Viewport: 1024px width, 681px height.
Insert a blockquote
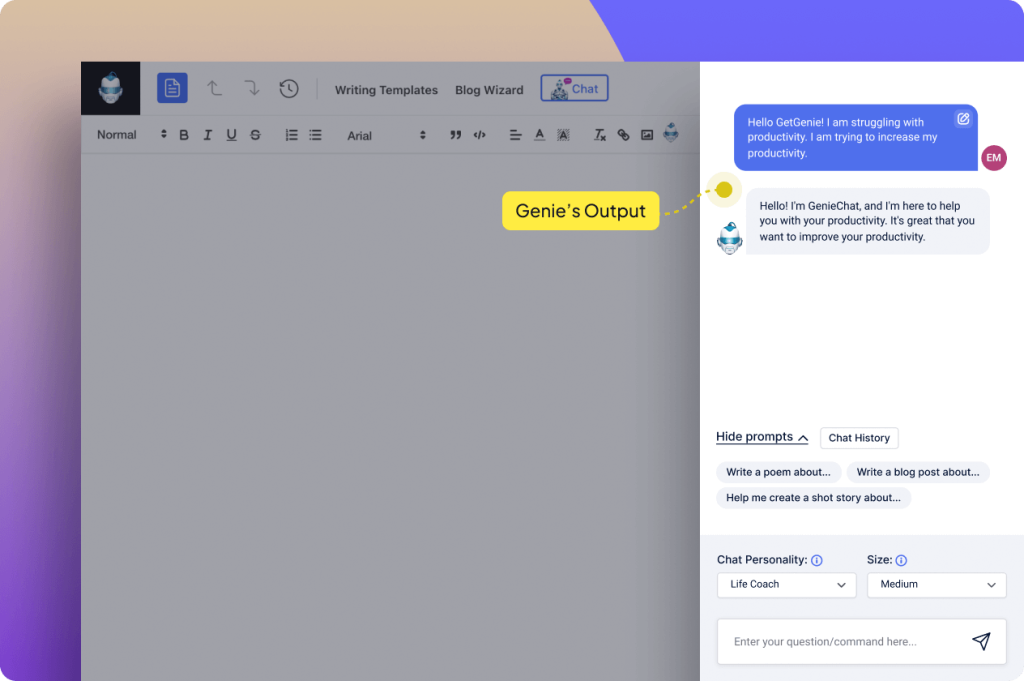(x=455, y=135)
